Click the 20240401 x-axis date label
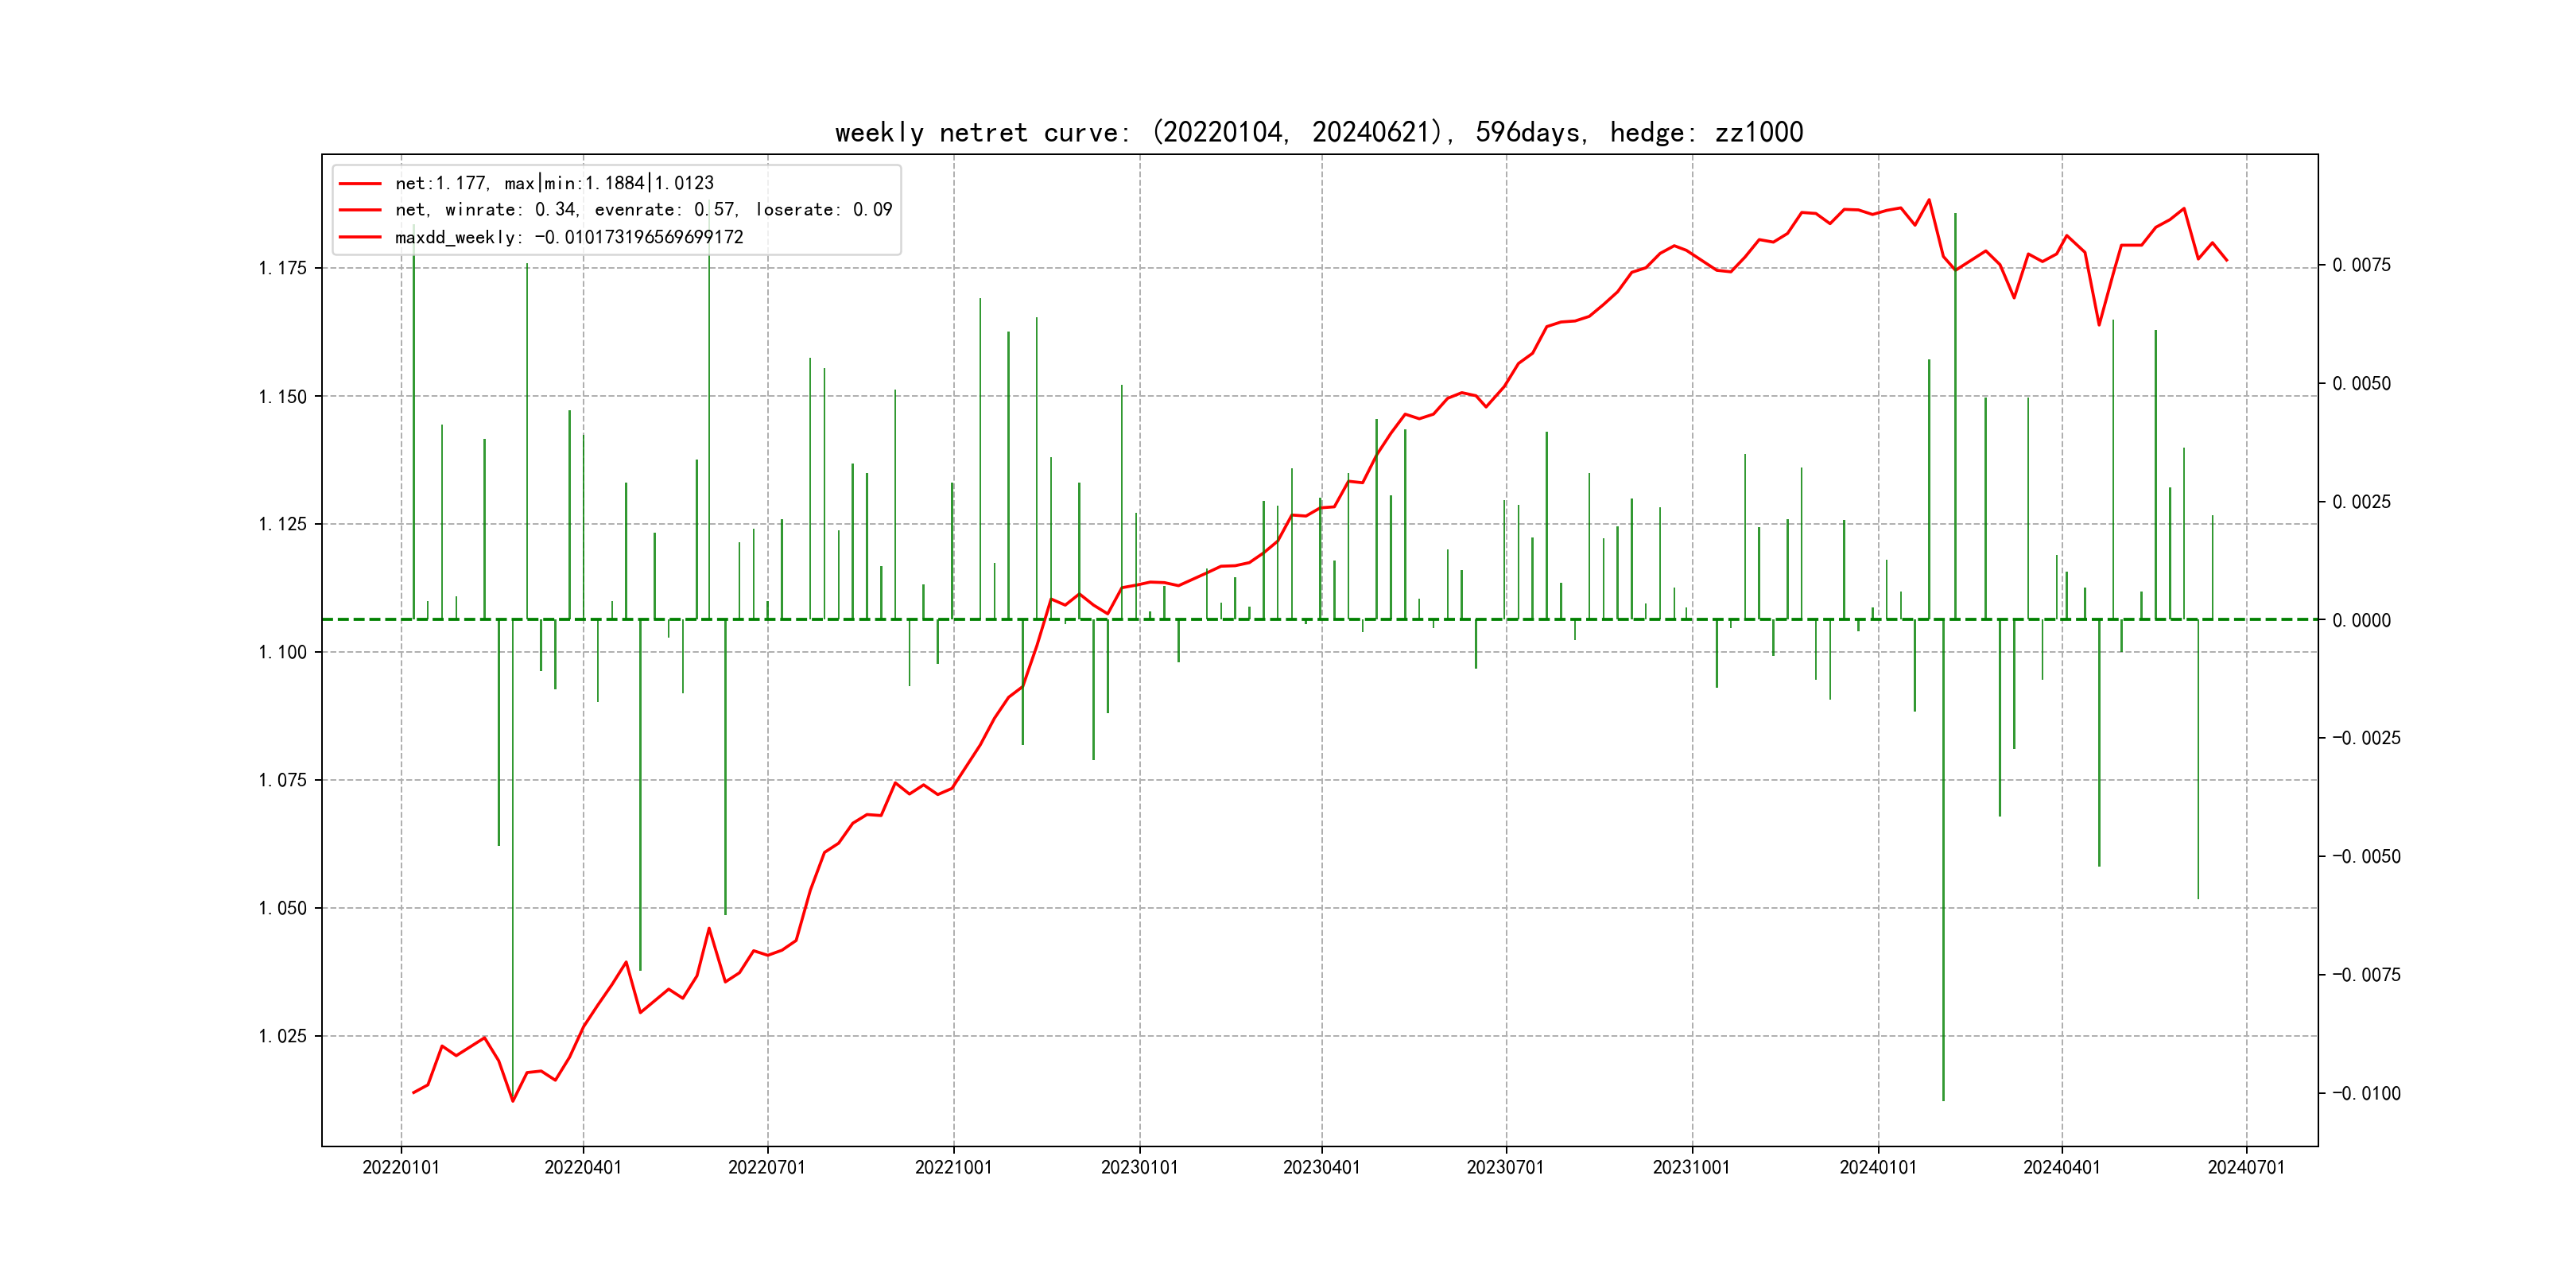Viewport: 2576px width, 1288px height. [x=2061, y=1168]
